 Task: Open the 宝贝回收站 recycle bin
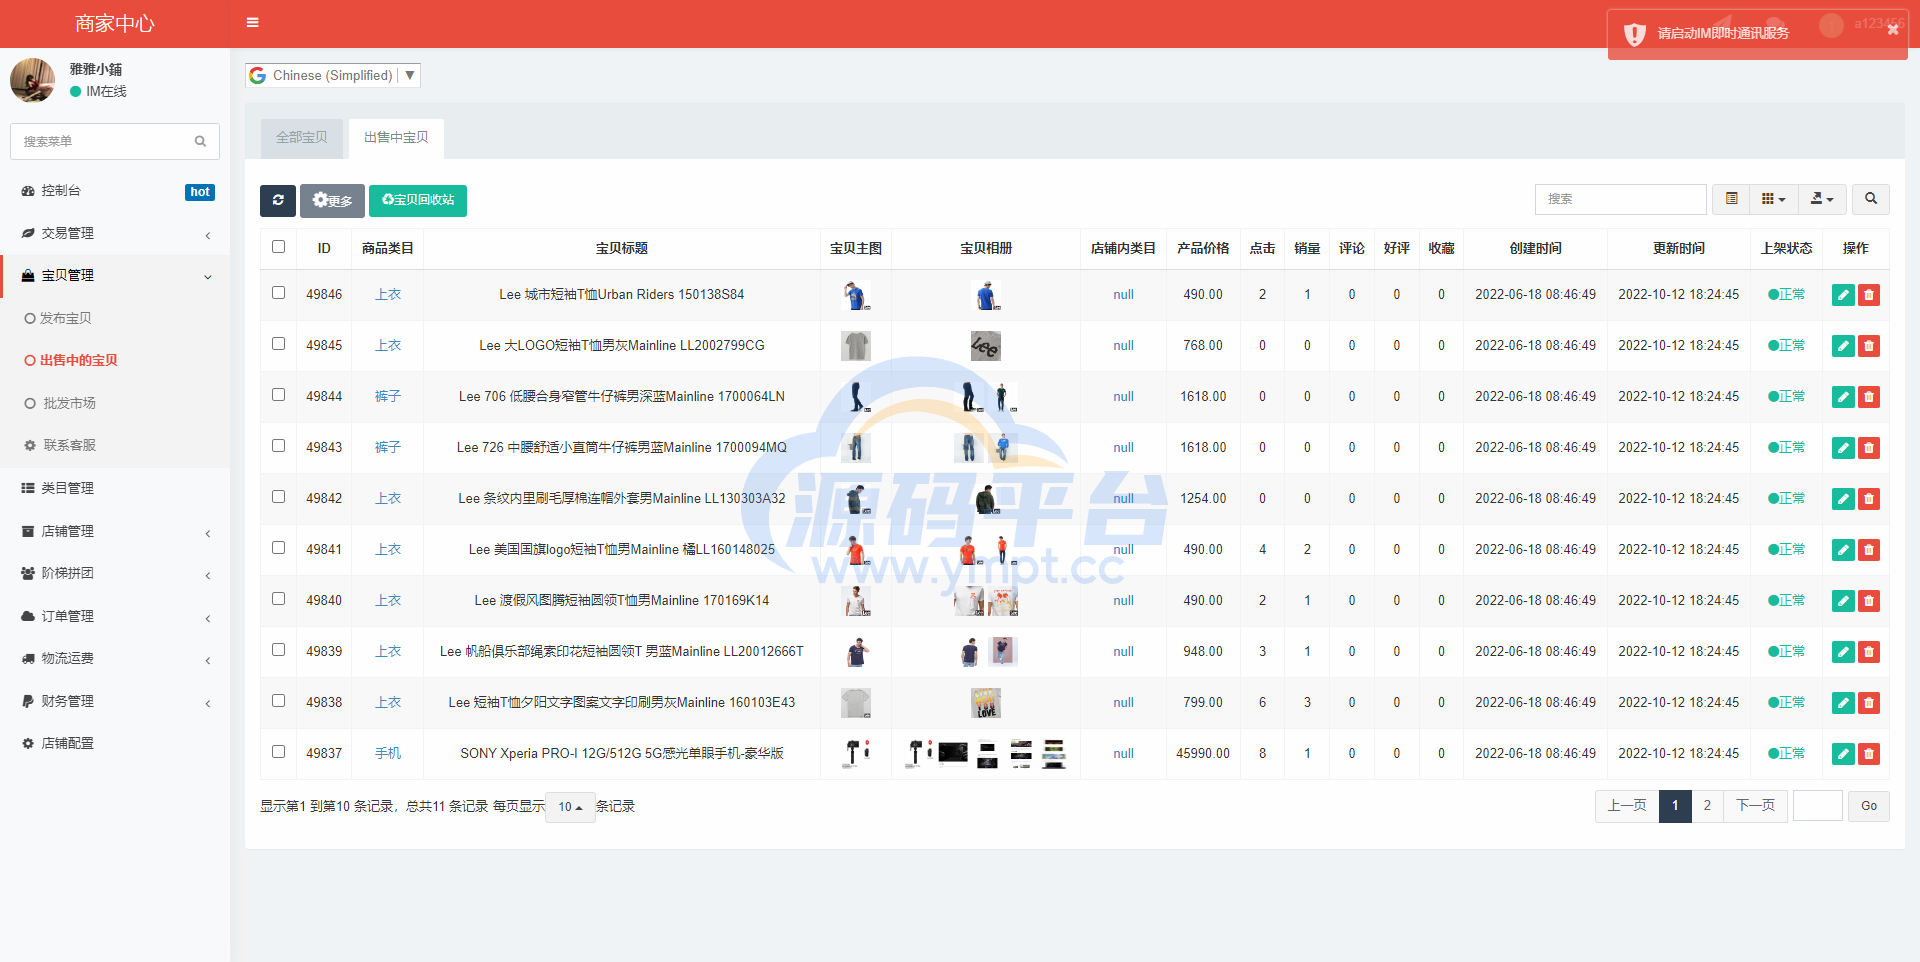(418, 200)
